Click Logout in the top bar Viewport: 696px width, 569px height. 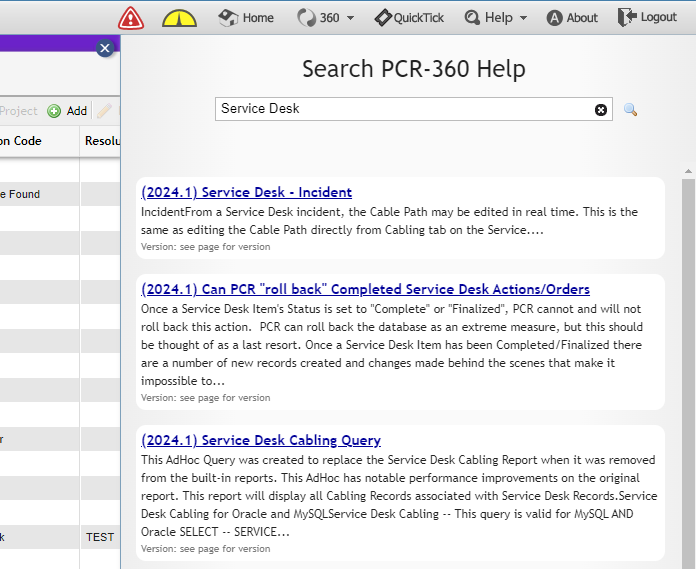(647, 17)
